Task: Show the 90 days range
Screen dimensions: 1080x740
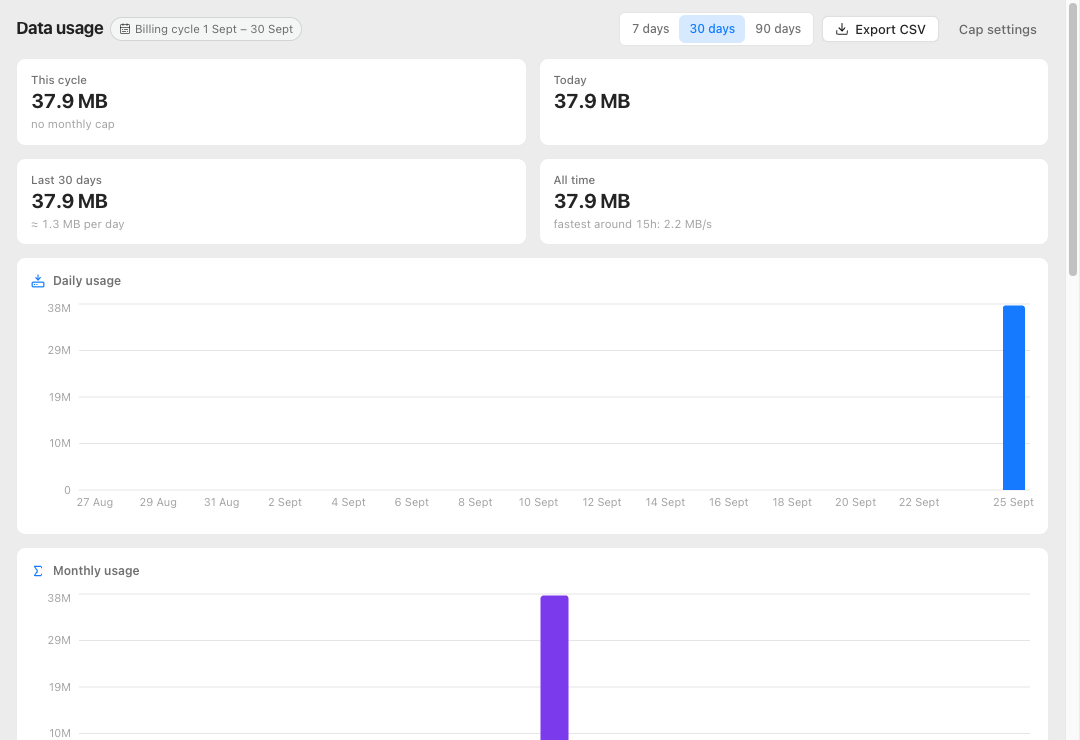Action: coord(778,29)
